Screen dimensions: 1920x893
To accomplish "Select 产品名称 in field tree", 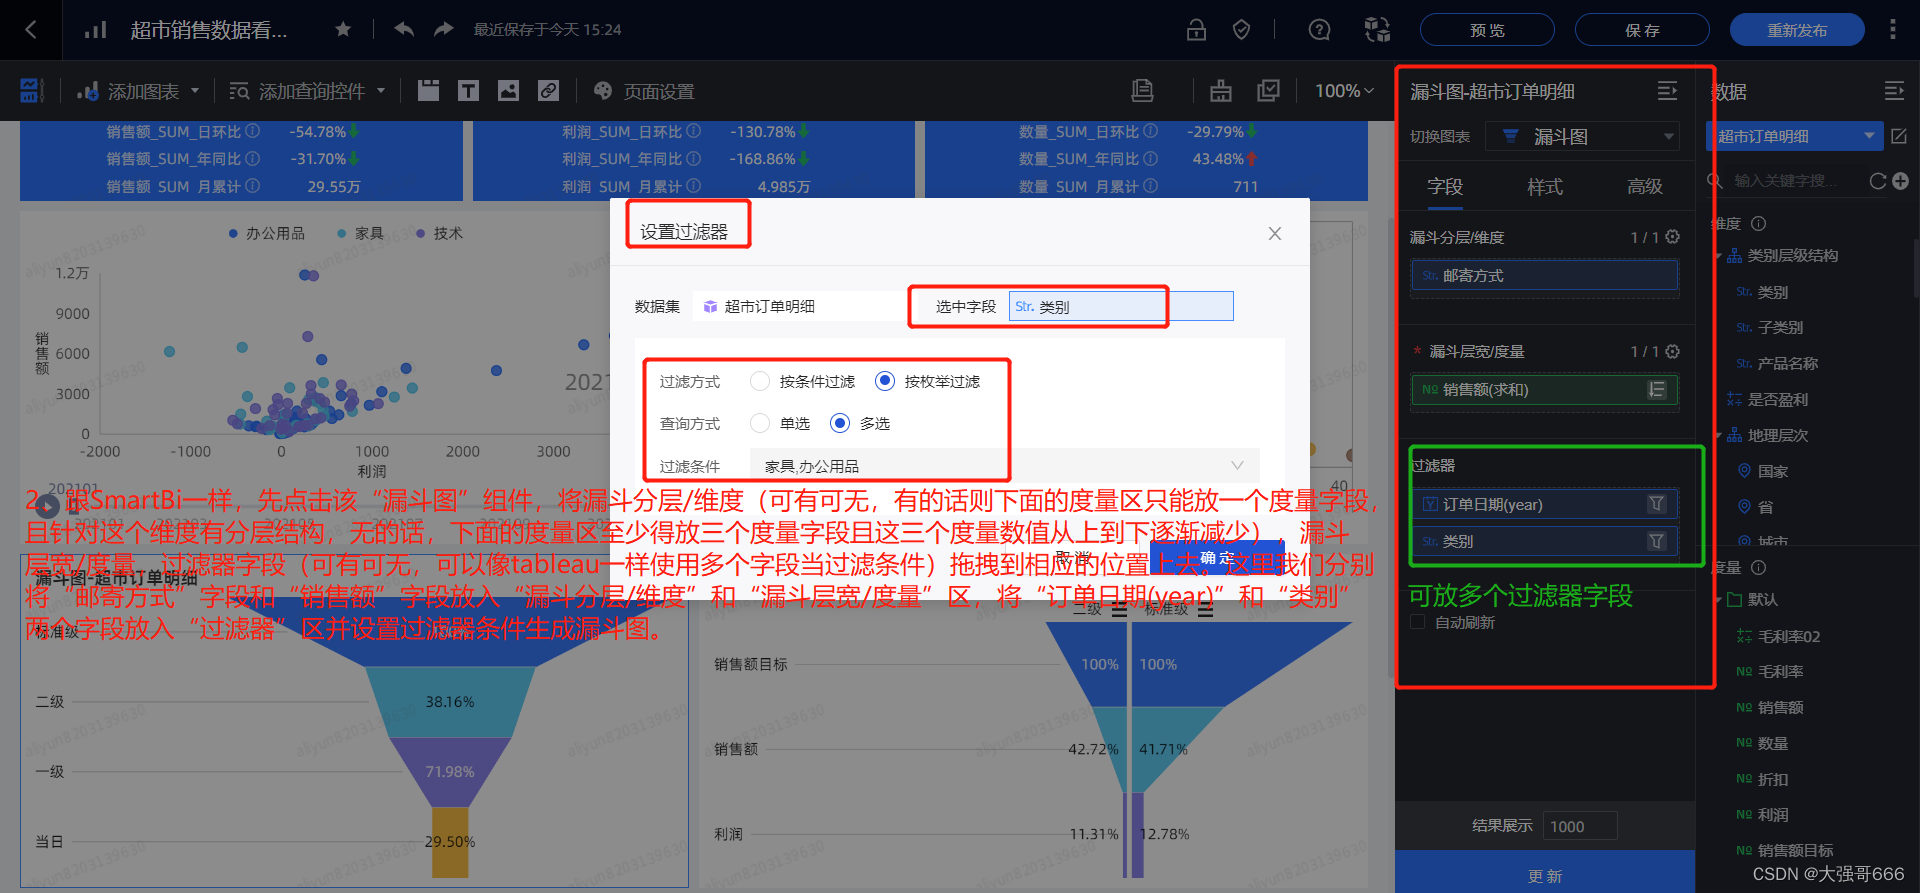I will point(1787,364).
